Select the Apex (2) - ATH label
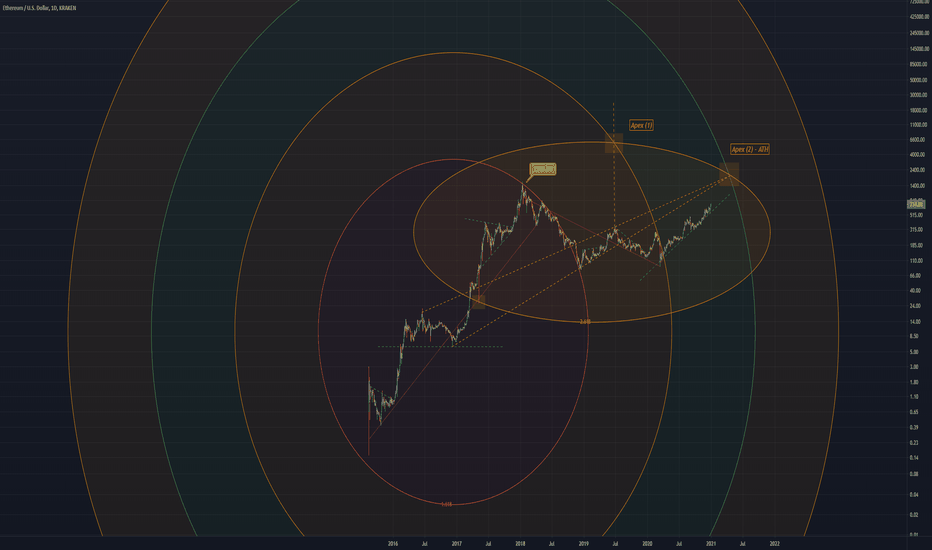Viewport: 932px width, 550px height. click(750, 149)
